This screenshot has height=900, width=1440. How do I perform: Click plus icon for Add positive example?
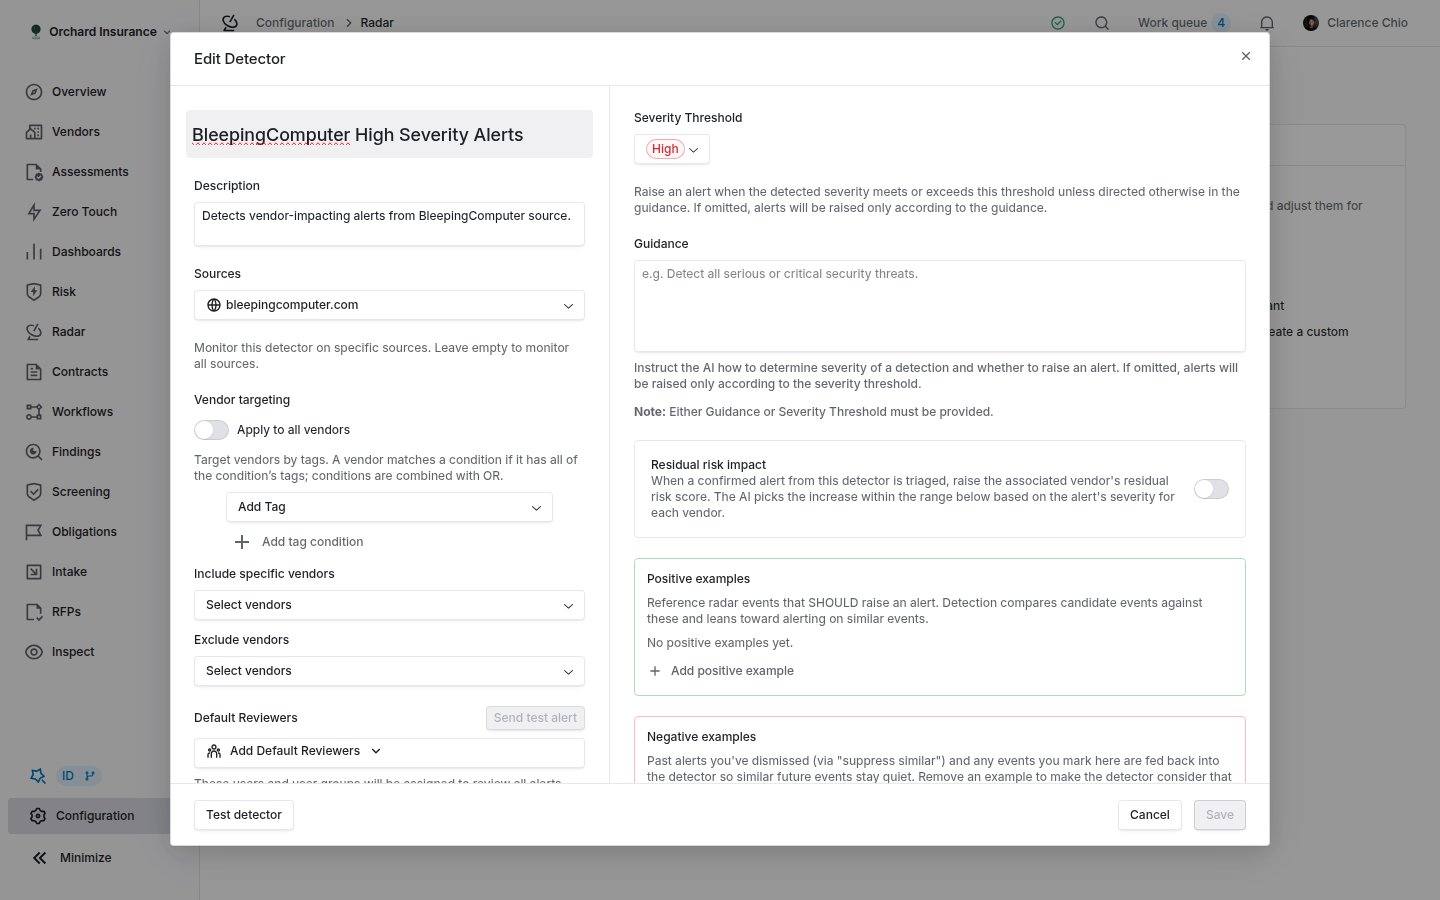(655, 671)
